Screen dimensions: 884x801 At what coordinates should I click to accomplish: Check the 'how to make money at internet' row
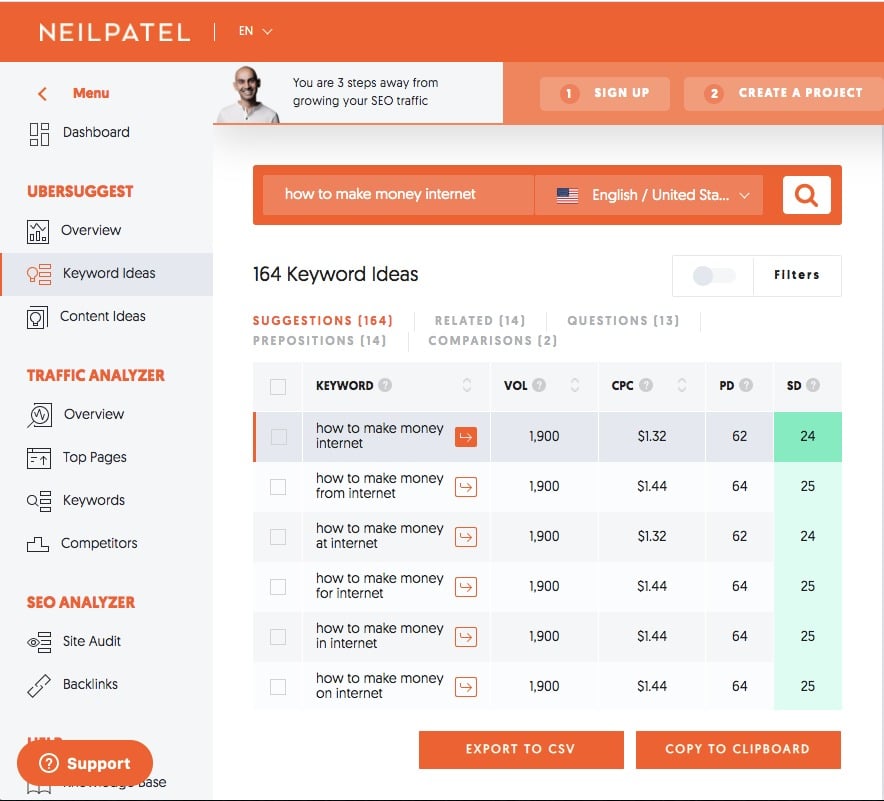[x=278, y=537]
